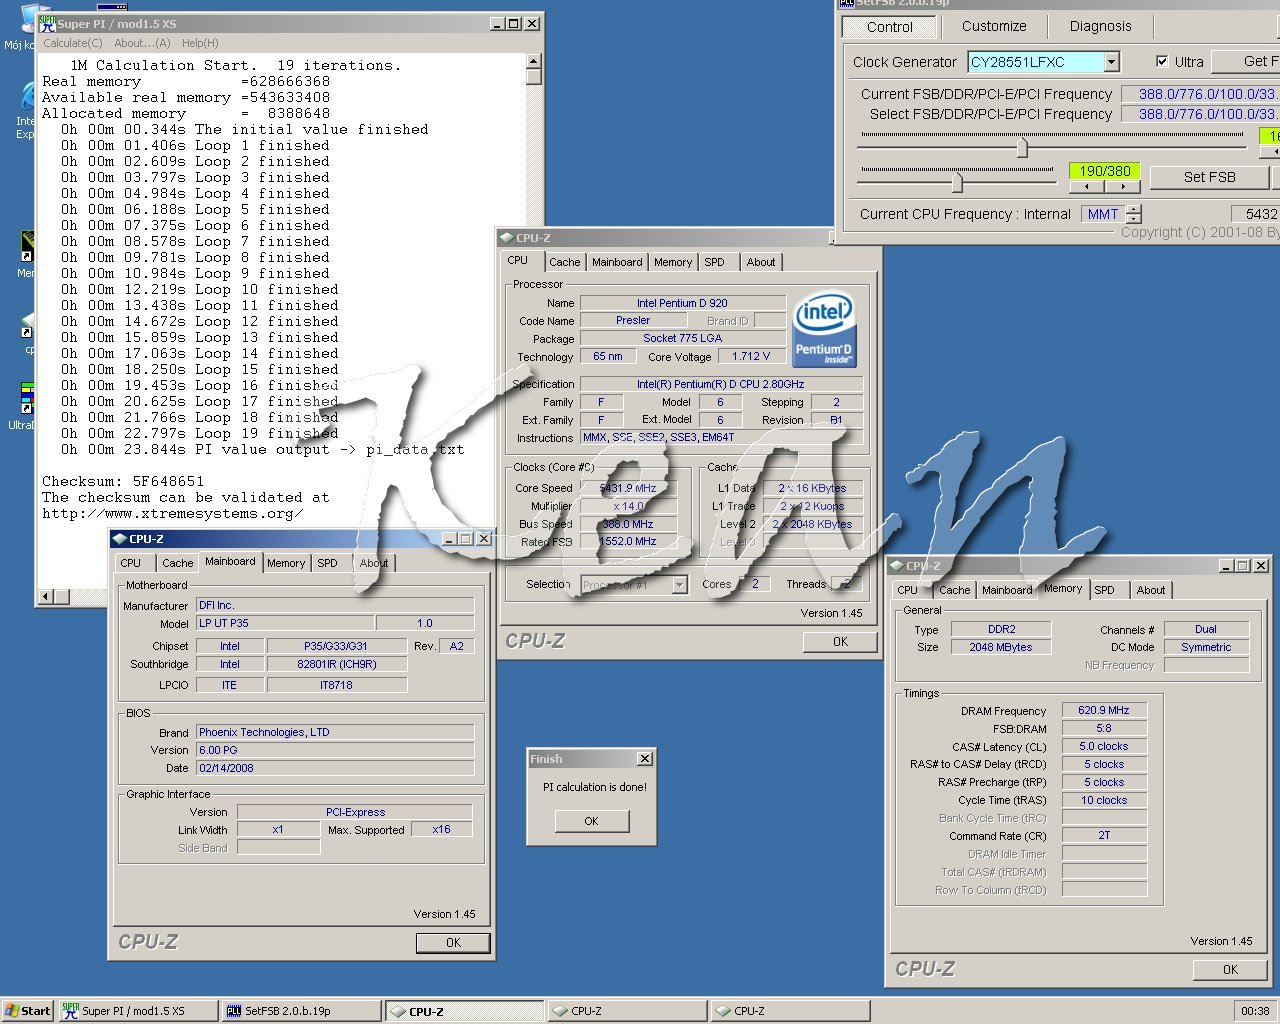Click the second CPU-Z taskbar button
The width and height of the screenshot is (1280, 1024).
click(627, 1011)
